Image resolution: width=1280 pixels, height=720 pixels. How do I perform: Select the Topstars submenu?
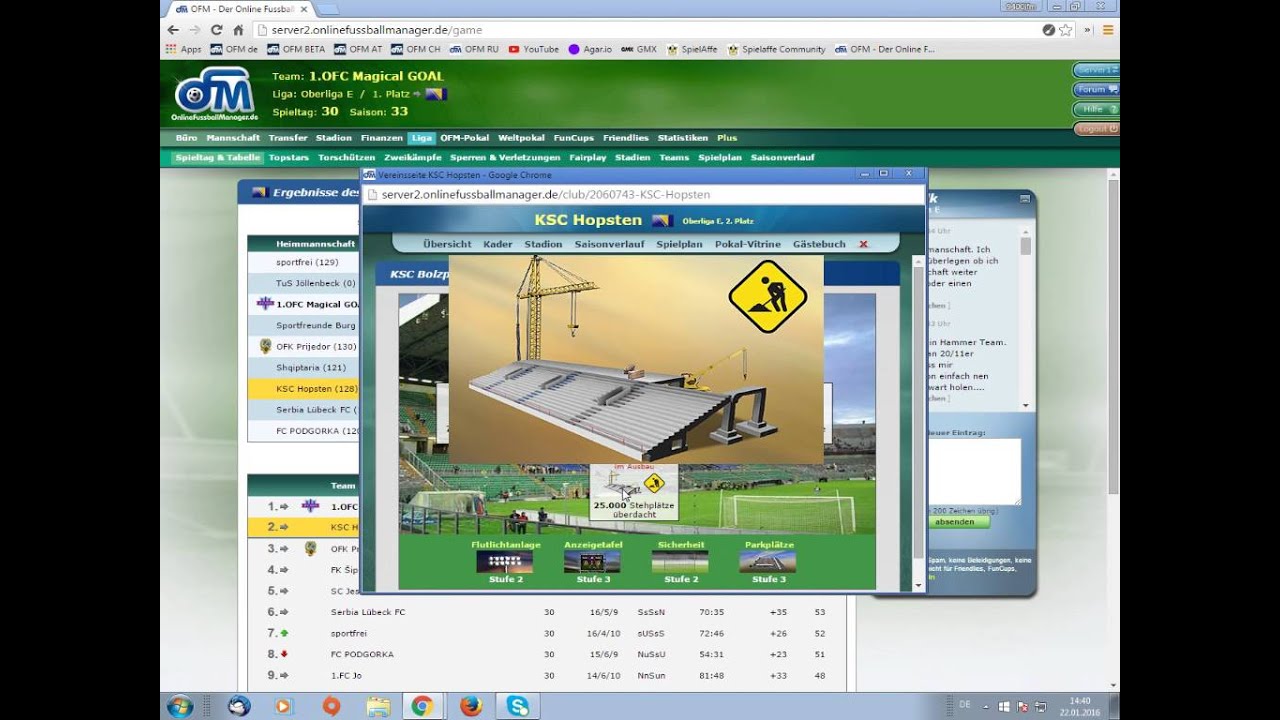tap(289, 158)
